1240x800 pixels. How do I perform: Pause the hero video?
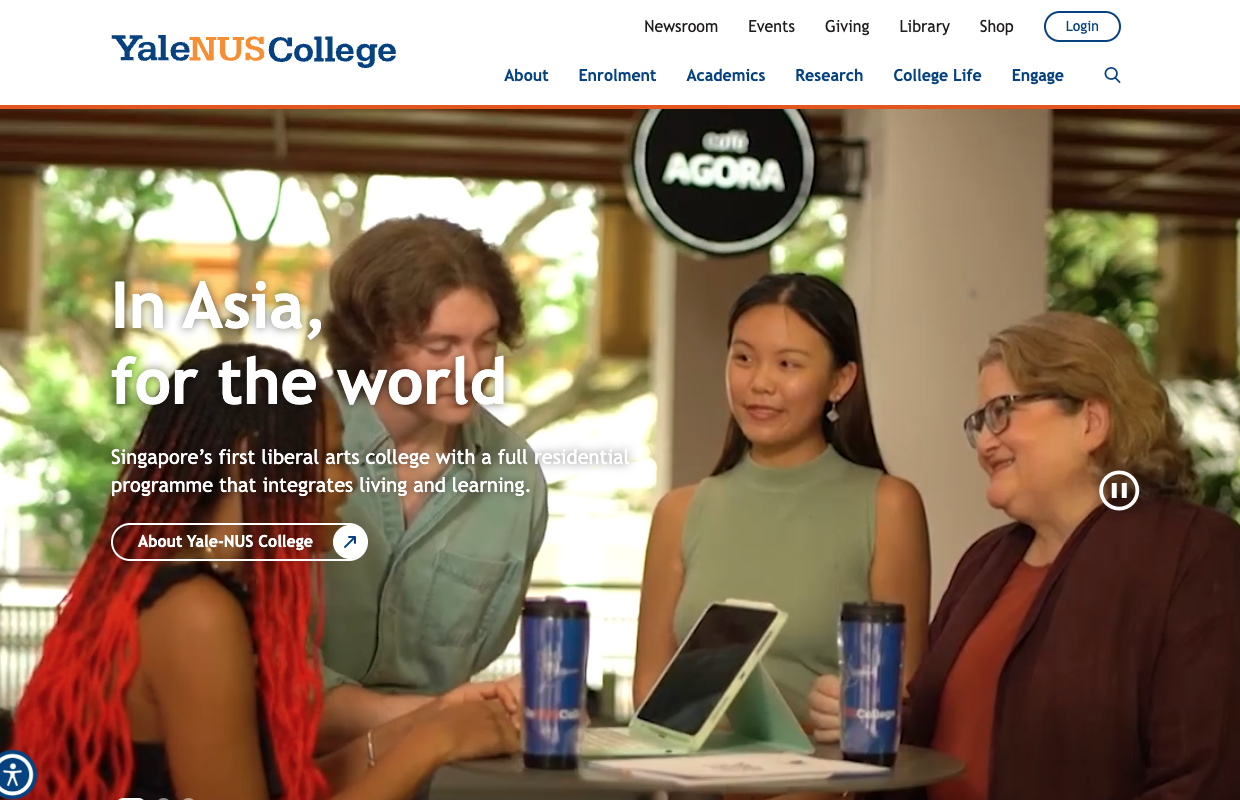click(x=1119, y=491)
